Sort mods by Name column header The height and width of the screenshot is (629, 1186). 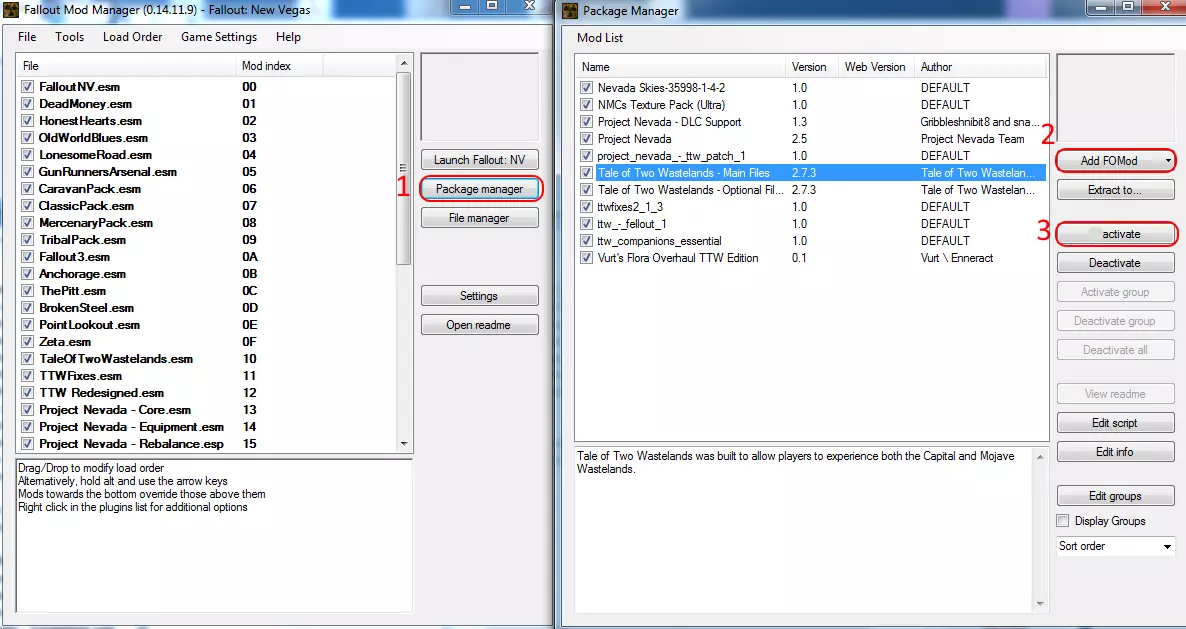[x=681, y=67]
